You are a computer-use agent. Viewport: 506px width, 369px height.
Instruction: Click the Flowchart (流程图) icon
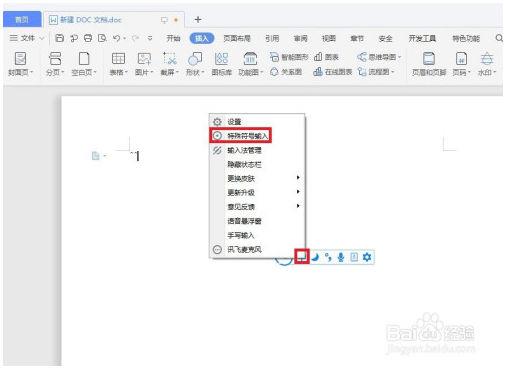[x=362, y=72]
